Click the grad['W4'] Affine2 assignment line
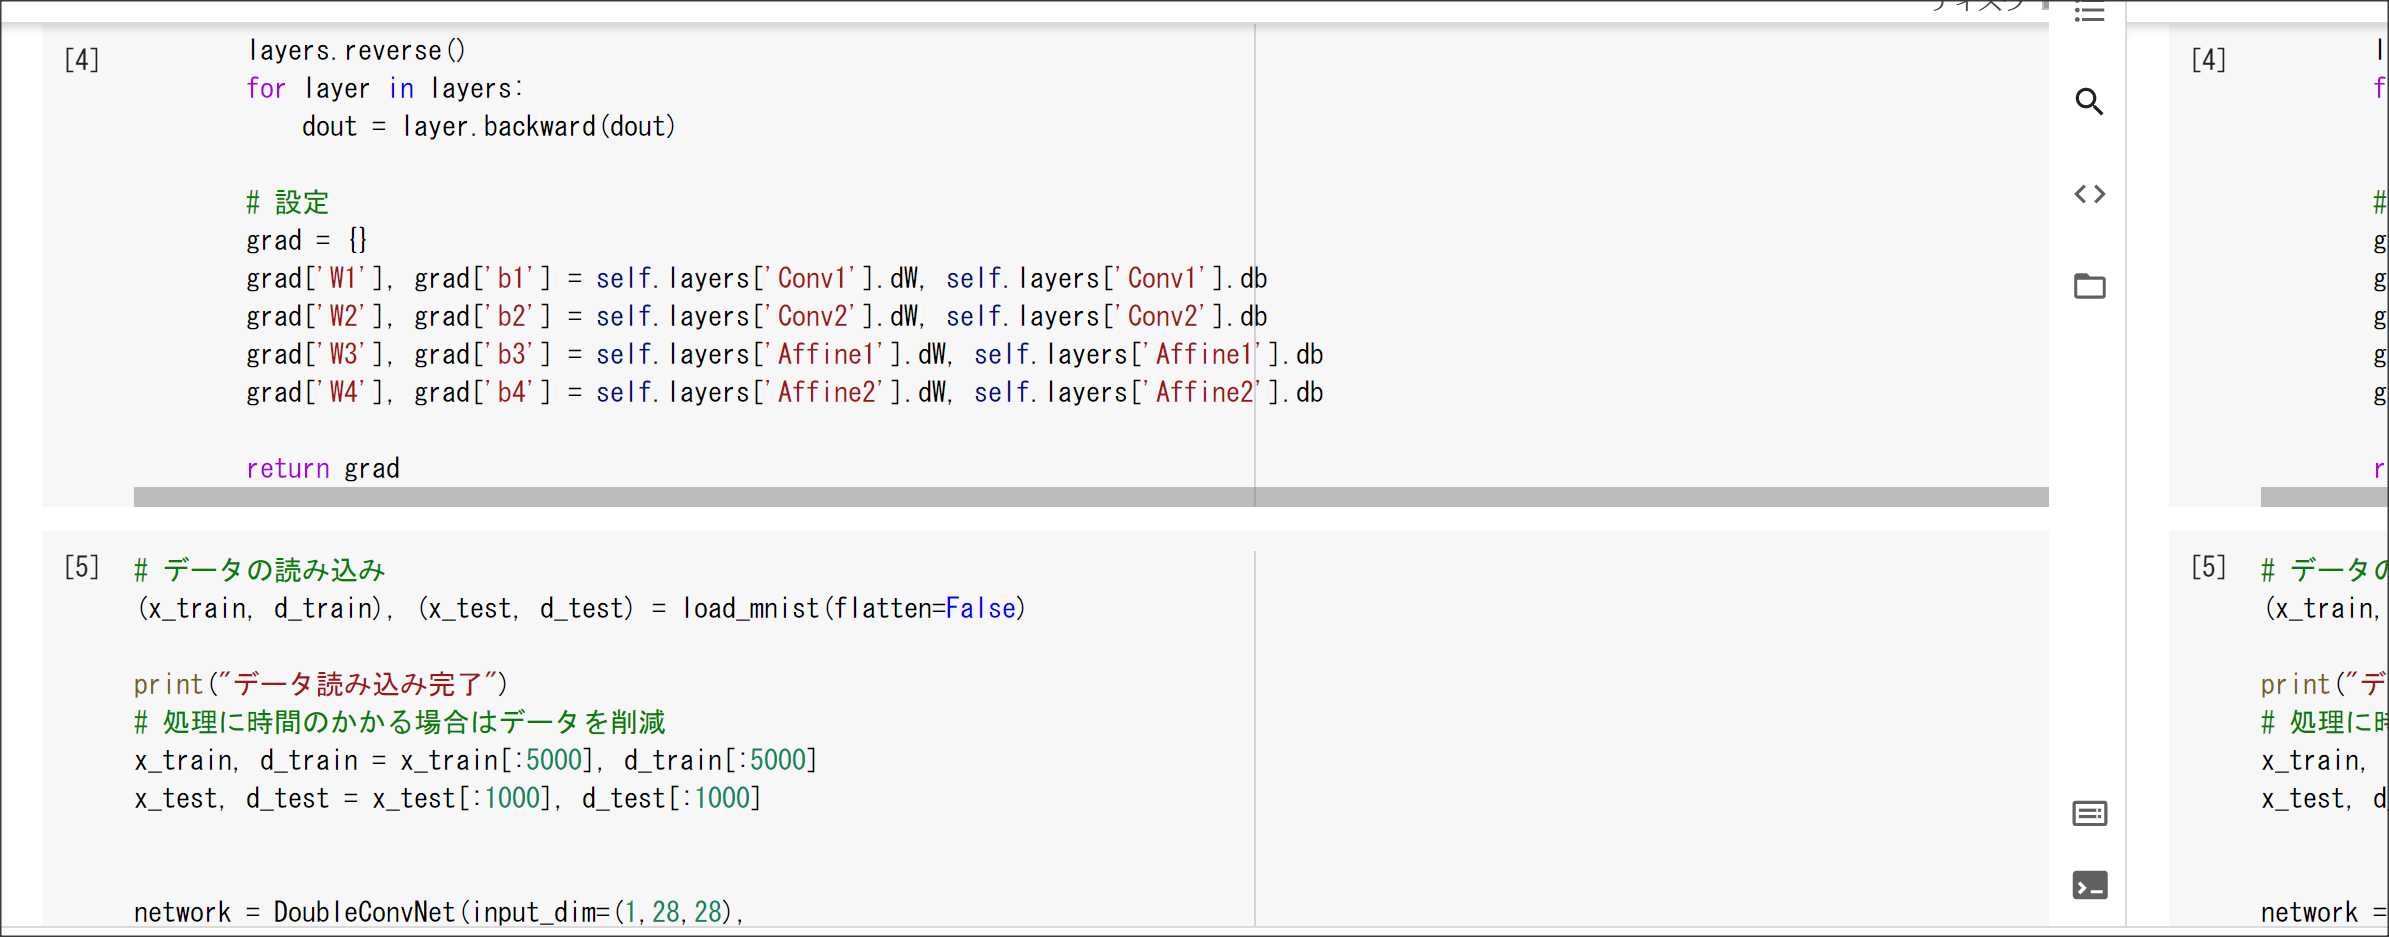 click(x=785, y=393)
